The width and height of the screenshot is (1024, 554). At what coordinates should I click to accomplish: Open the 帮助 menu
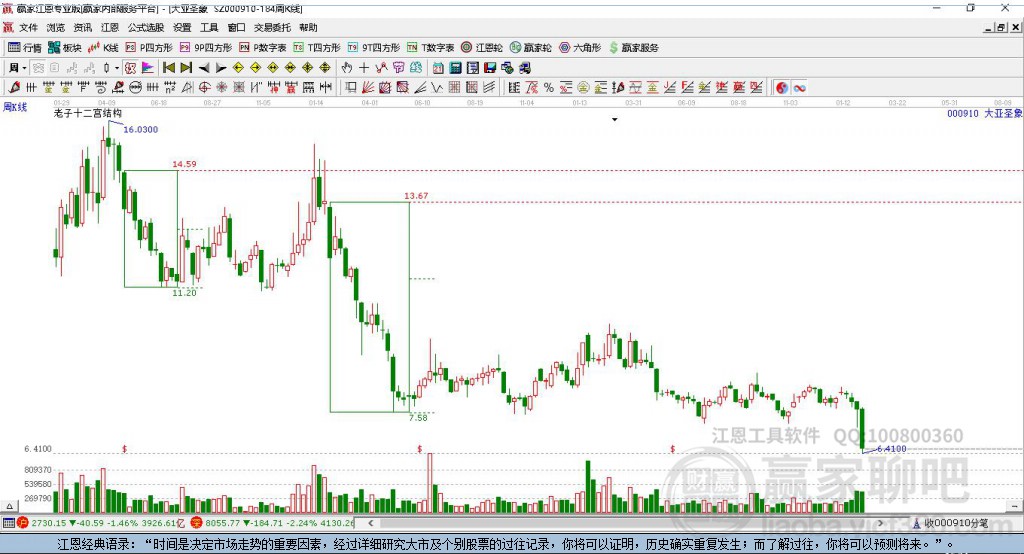pos(308,27)
